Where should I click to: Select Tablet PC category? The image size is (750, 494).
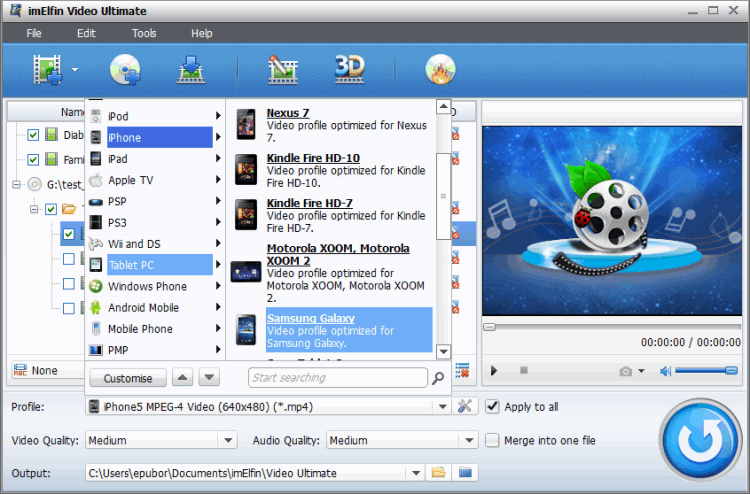(x=155, y=265)
